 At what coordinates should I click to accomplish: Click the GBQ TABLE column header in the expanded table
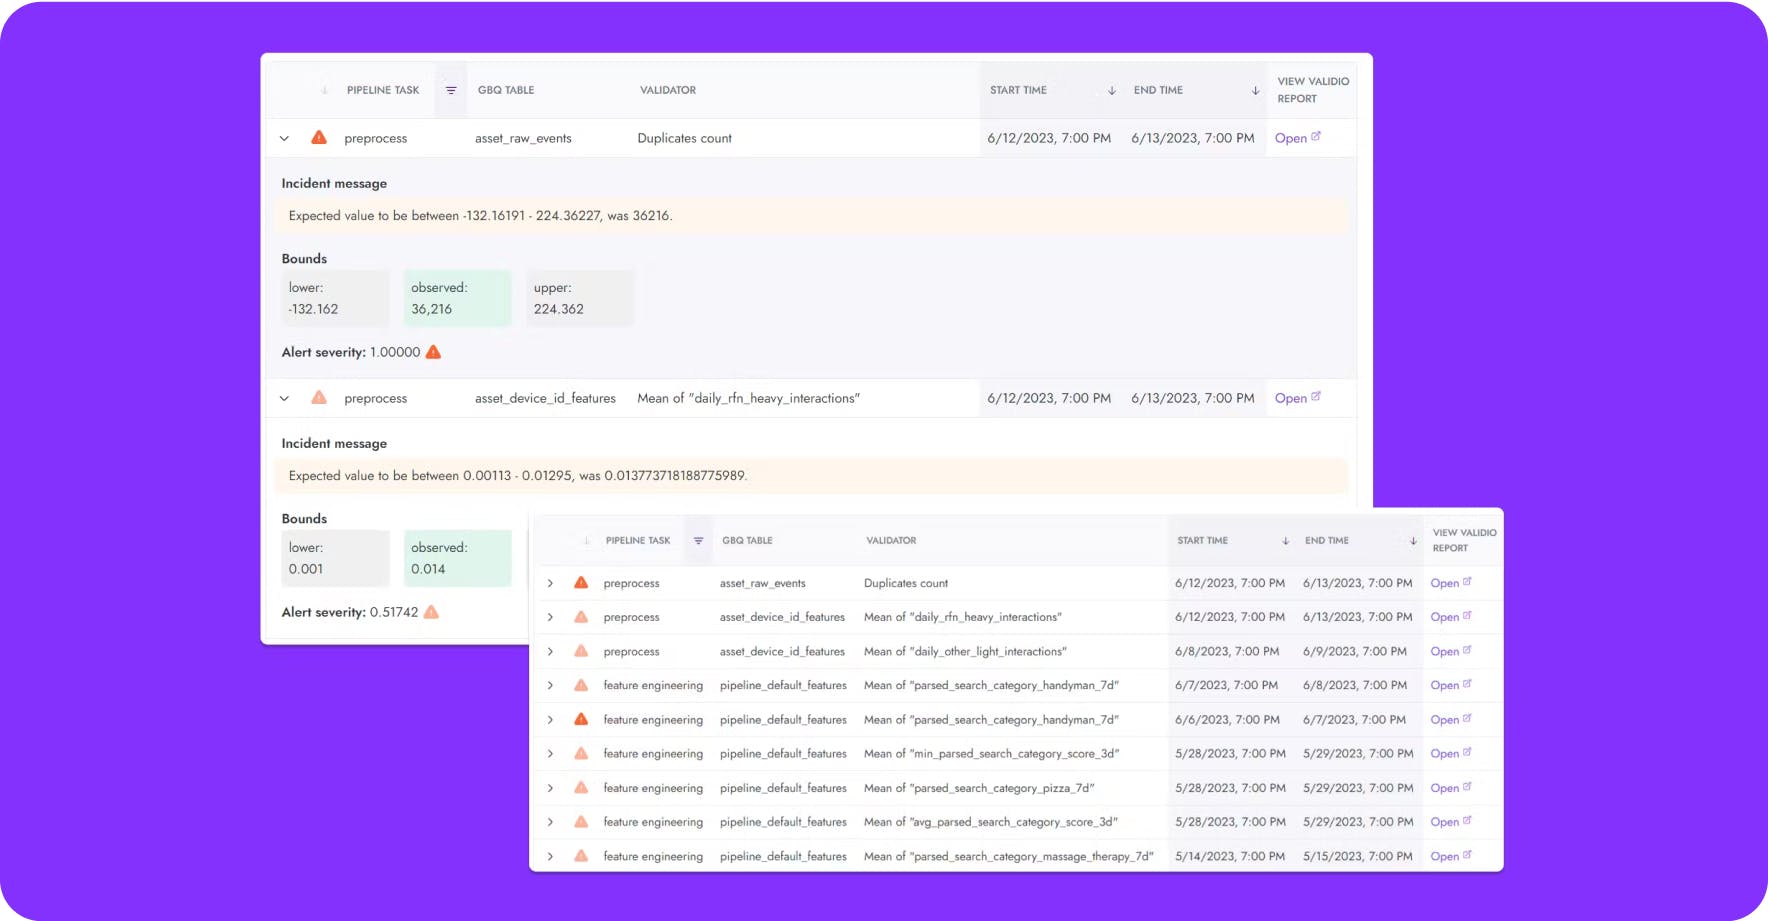[x=506, y=90]
